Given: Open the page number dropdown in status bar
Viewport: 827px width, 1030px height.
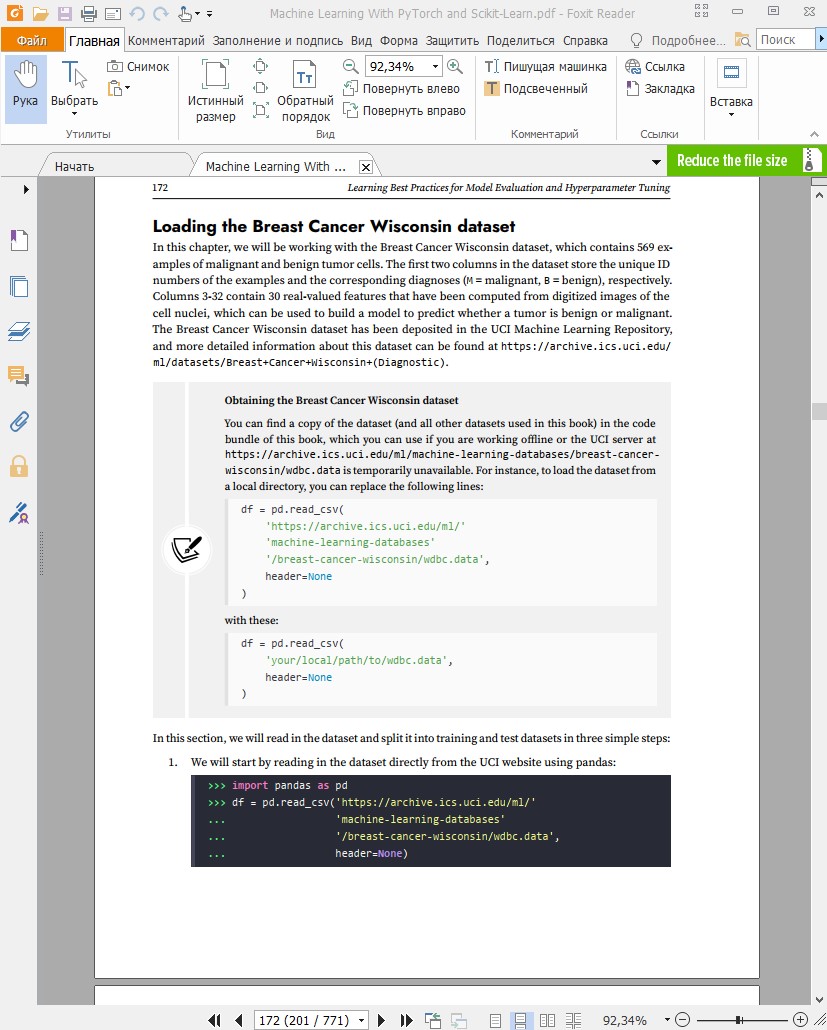Looking at the screenshot, I should pyautogui.click(x=361, y=1020).
